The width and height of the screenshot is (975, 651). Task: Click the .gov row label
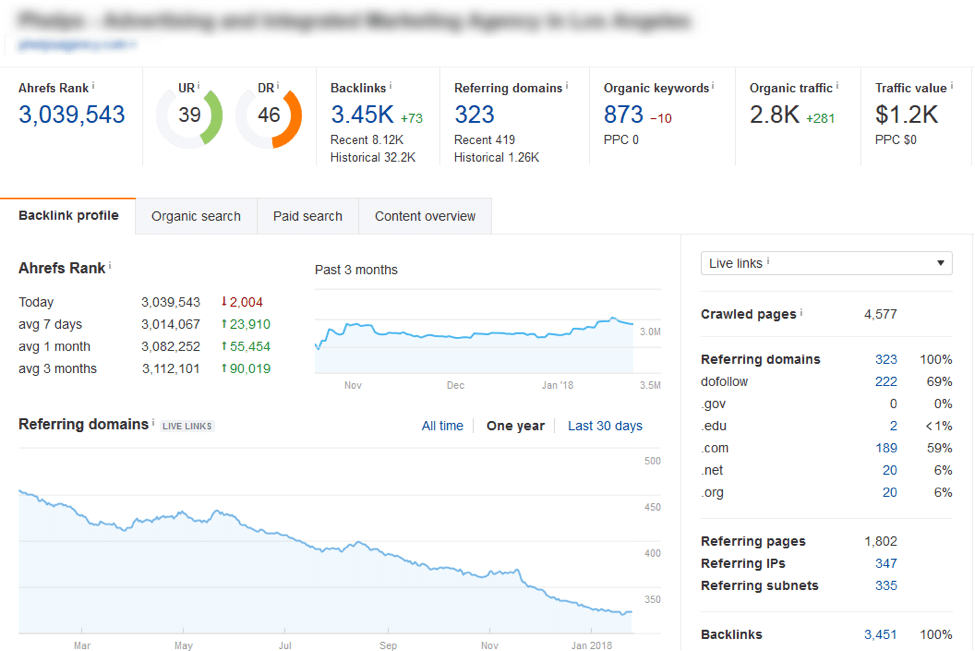tap(713, 404)
